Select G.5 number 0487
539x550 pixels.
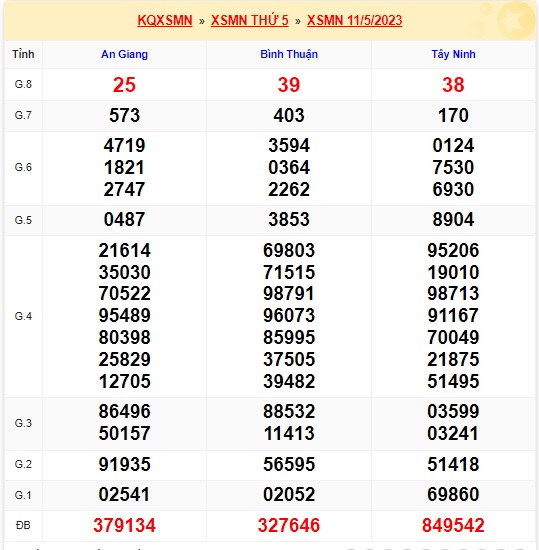click(124, 220)
